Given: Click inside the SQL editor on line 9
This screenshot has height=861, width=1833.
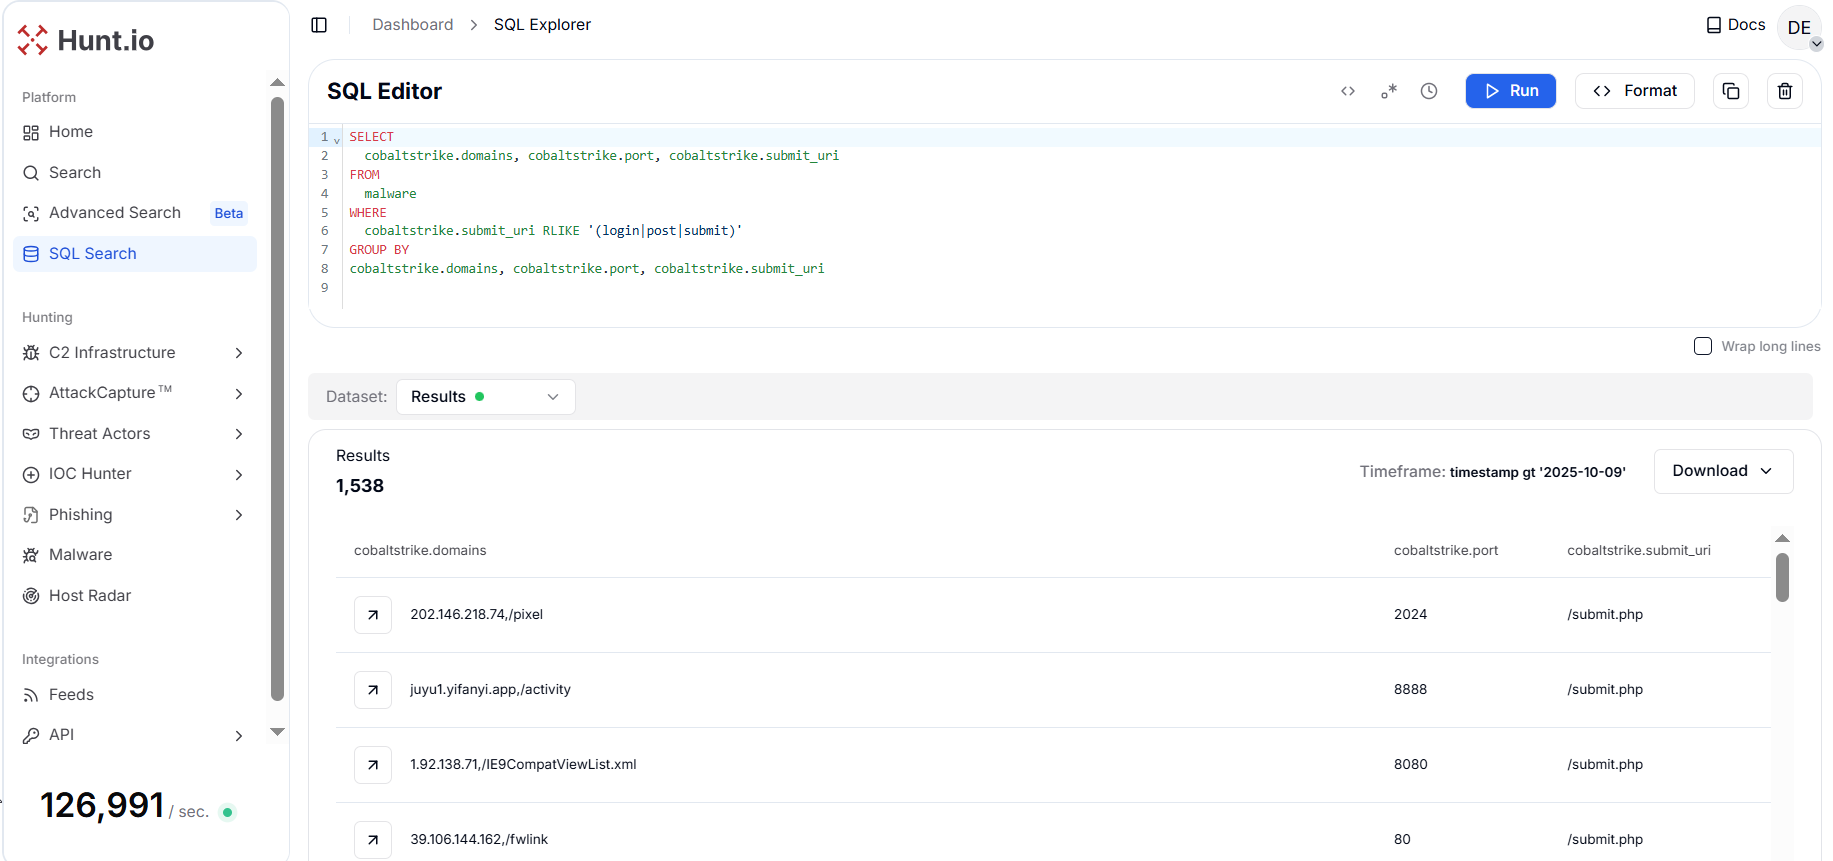Looking at the screenshot, I should [1080, 288].
